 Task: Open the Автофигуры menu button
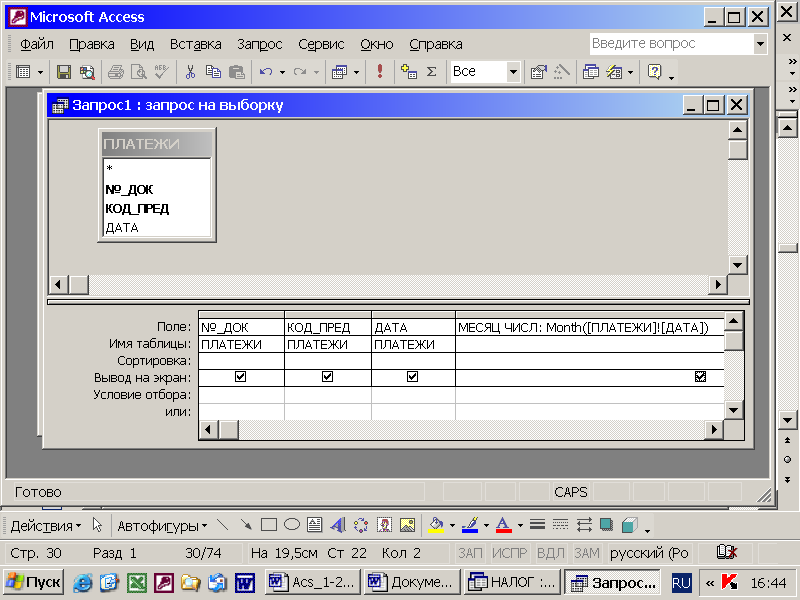[162, 526]
